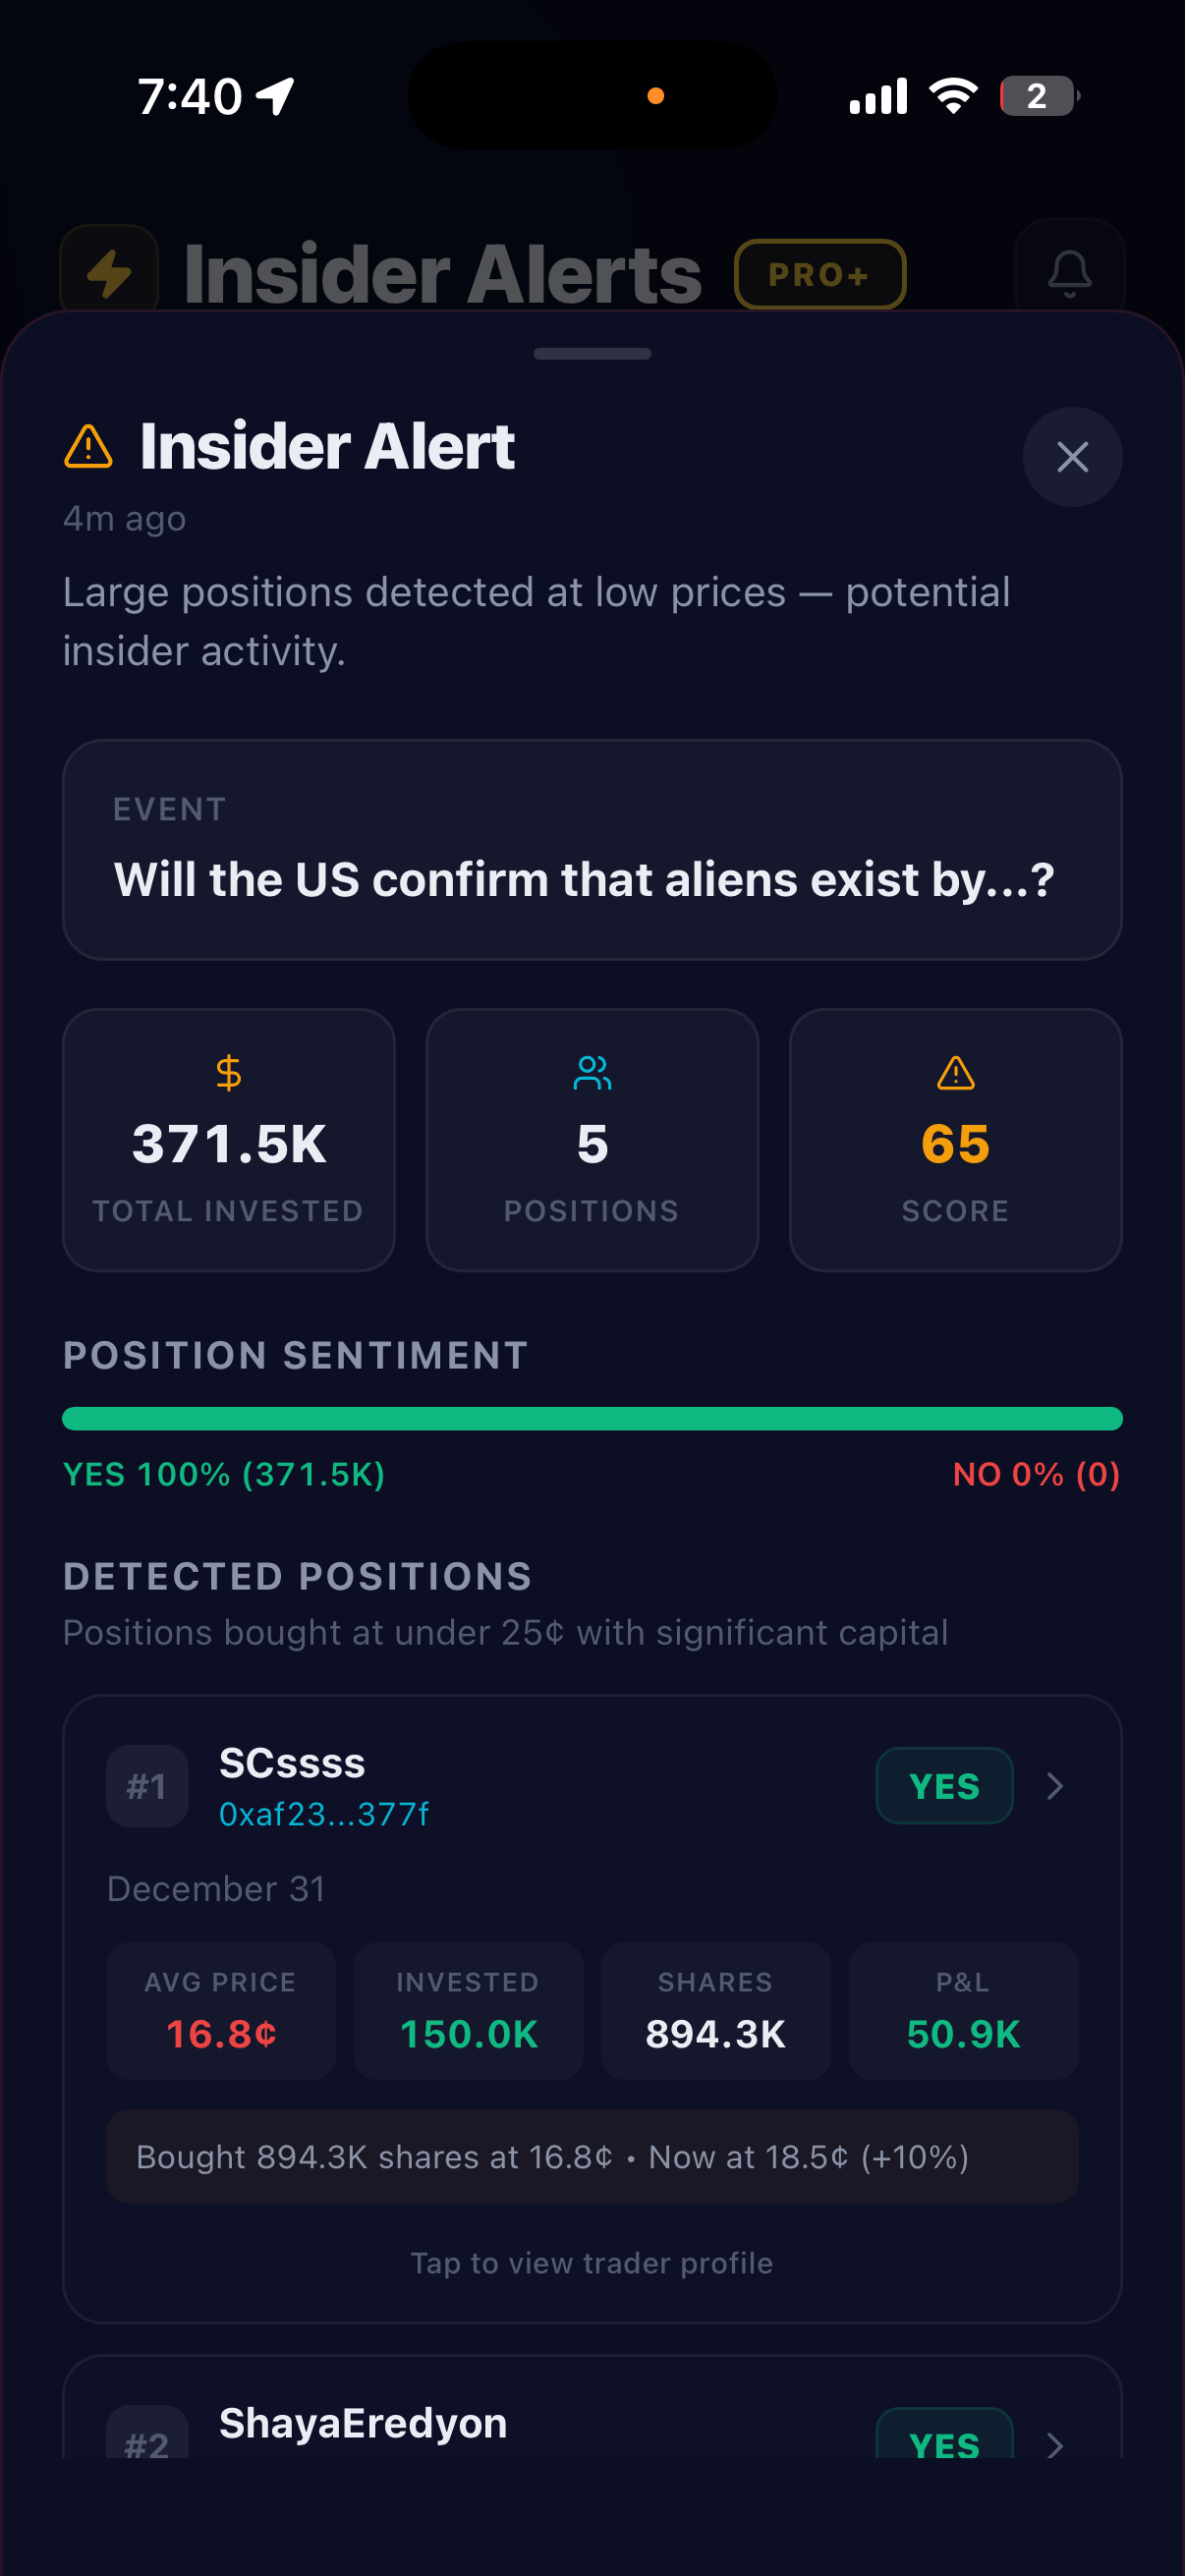Select the PRO+ membership badge

(x=819, y=274)
